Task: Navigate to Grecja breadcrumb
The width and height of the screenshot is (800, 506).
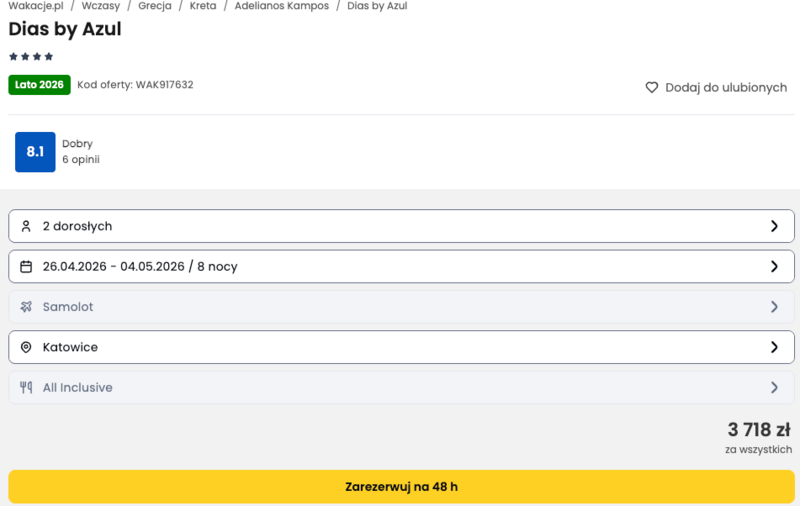Action: [155, 6]
